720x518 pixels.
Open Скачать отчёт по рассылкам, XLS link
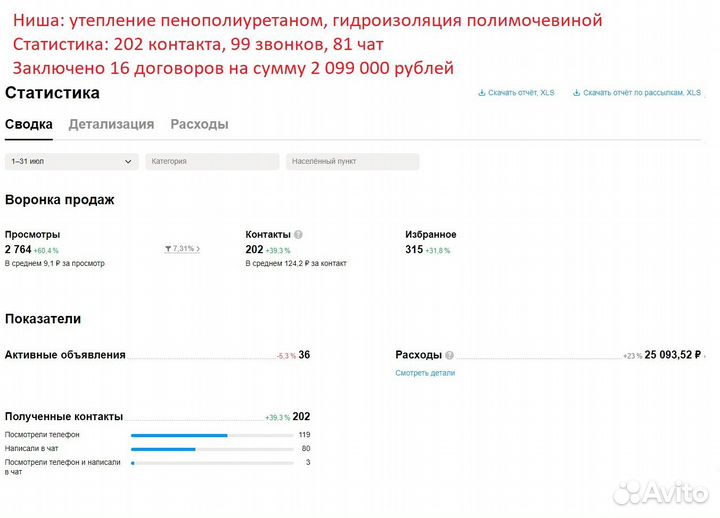(x=642, y=93)
